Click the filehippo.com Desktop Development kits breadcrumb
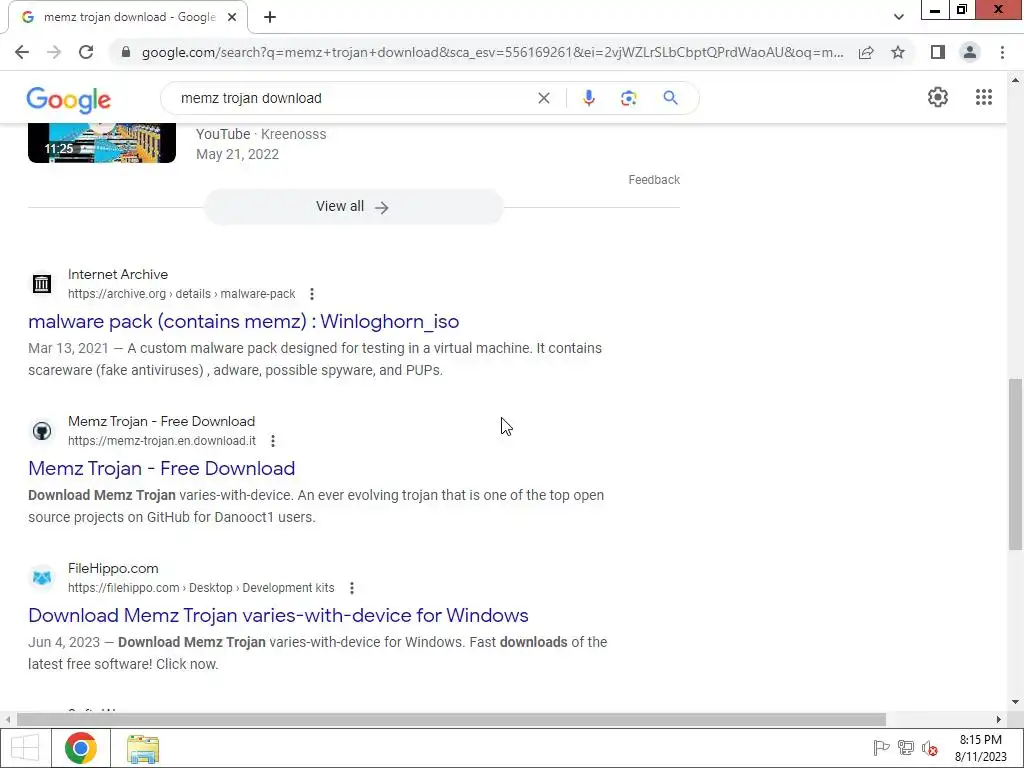This screenshot has height=768, width=1024. point(201,588)
